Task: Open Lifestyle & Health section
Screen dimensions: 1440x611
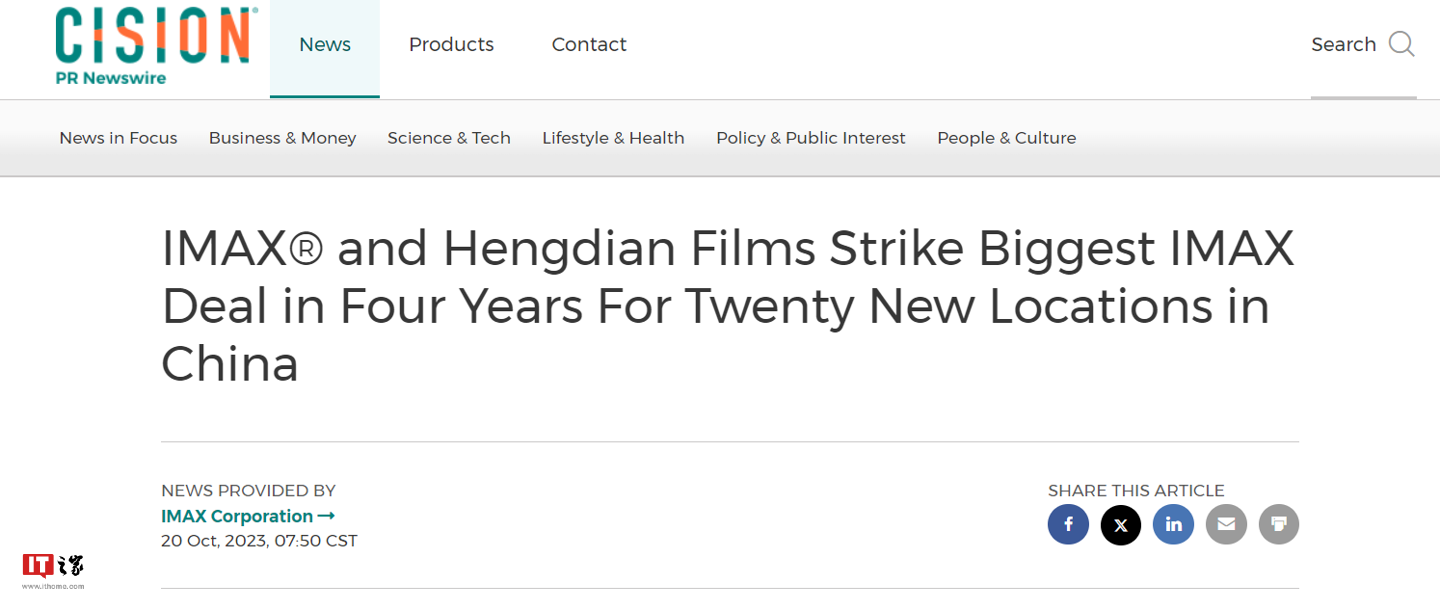Action: pos(613,138)
